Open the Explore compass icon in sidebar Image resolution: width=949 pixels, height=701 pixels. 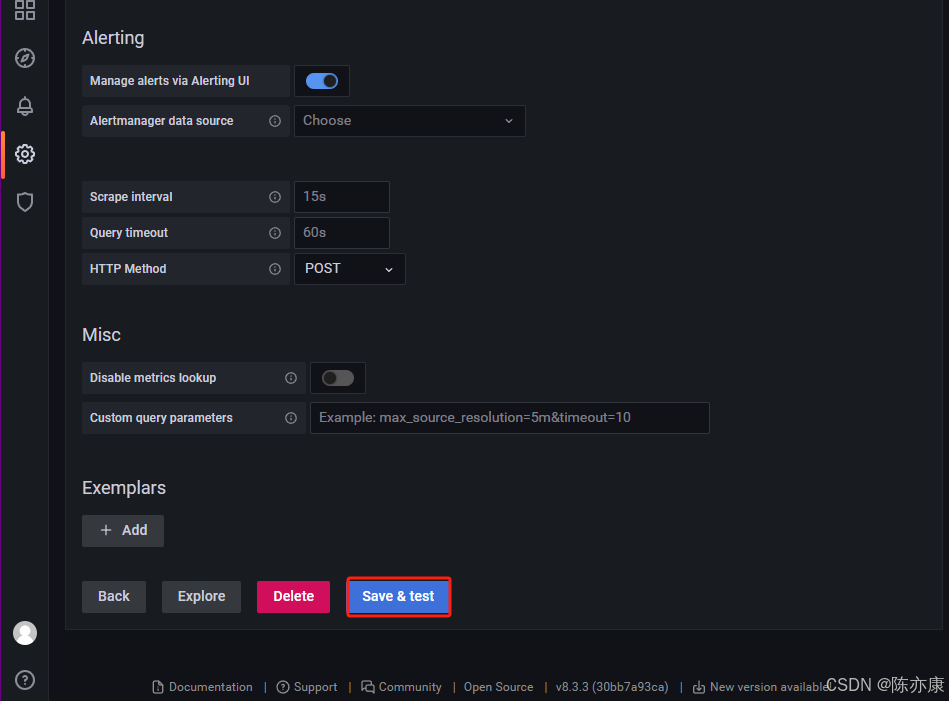click(x=25, y=58)
